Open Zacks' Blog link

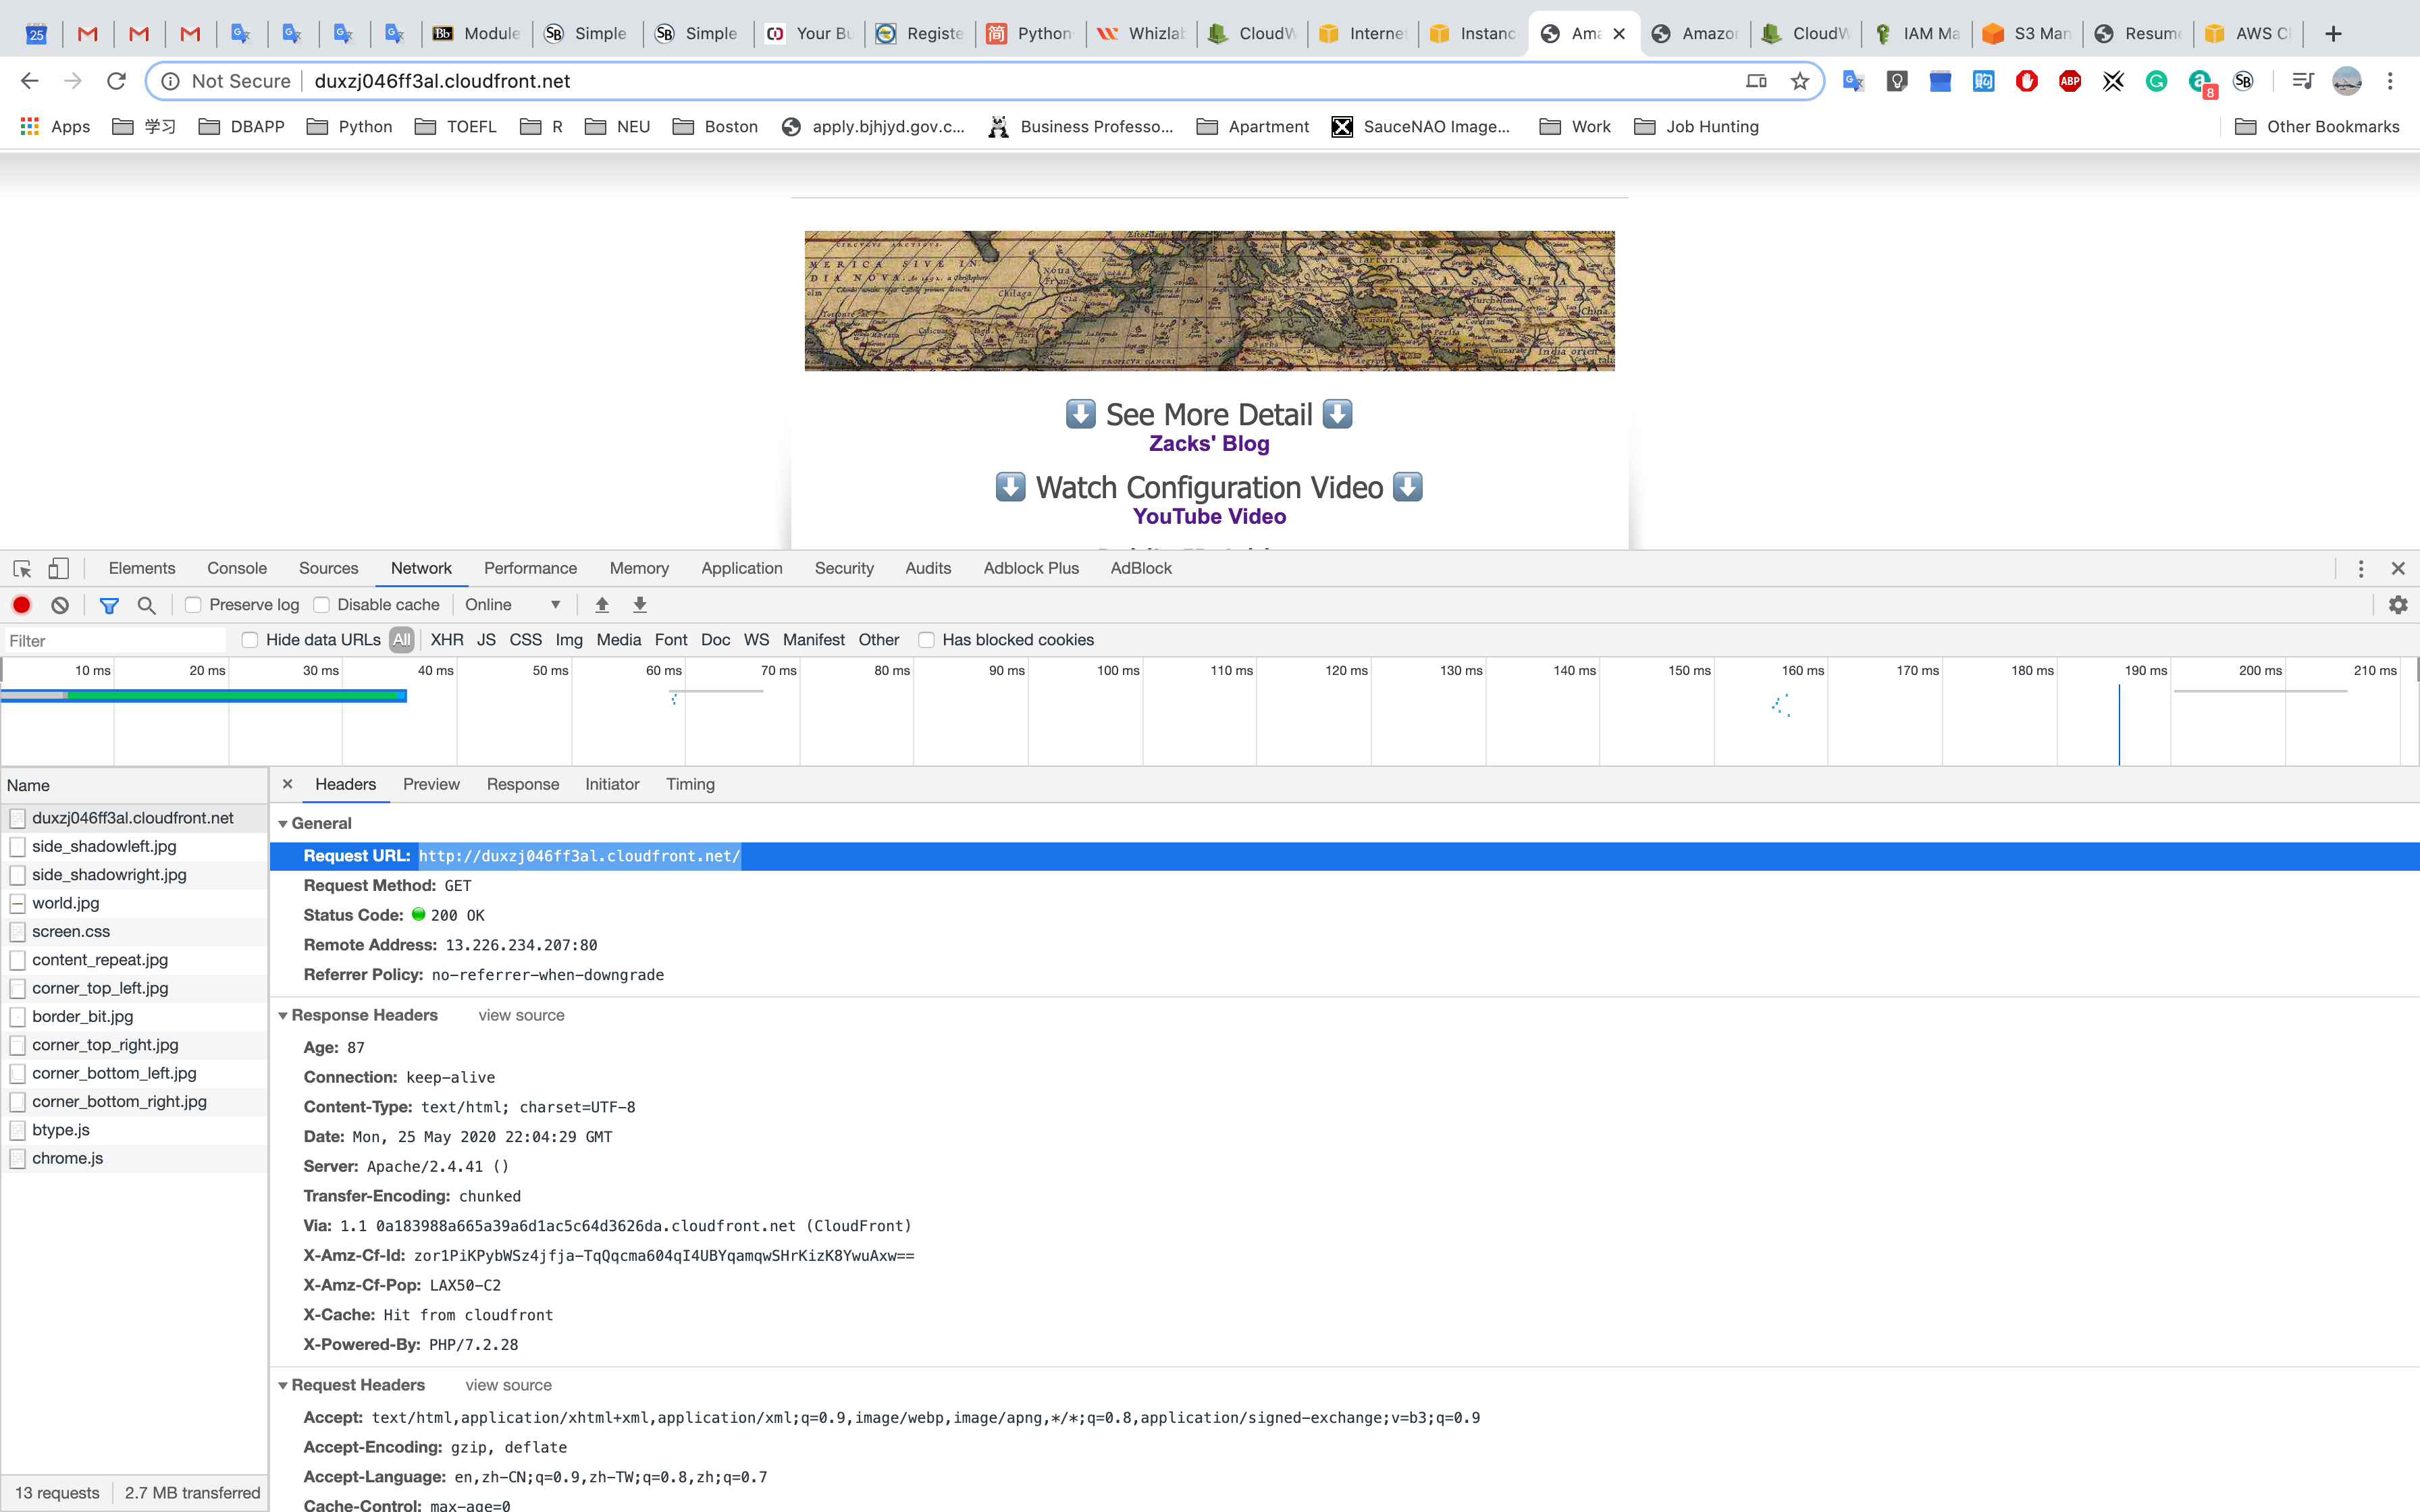click(1208, 444)
